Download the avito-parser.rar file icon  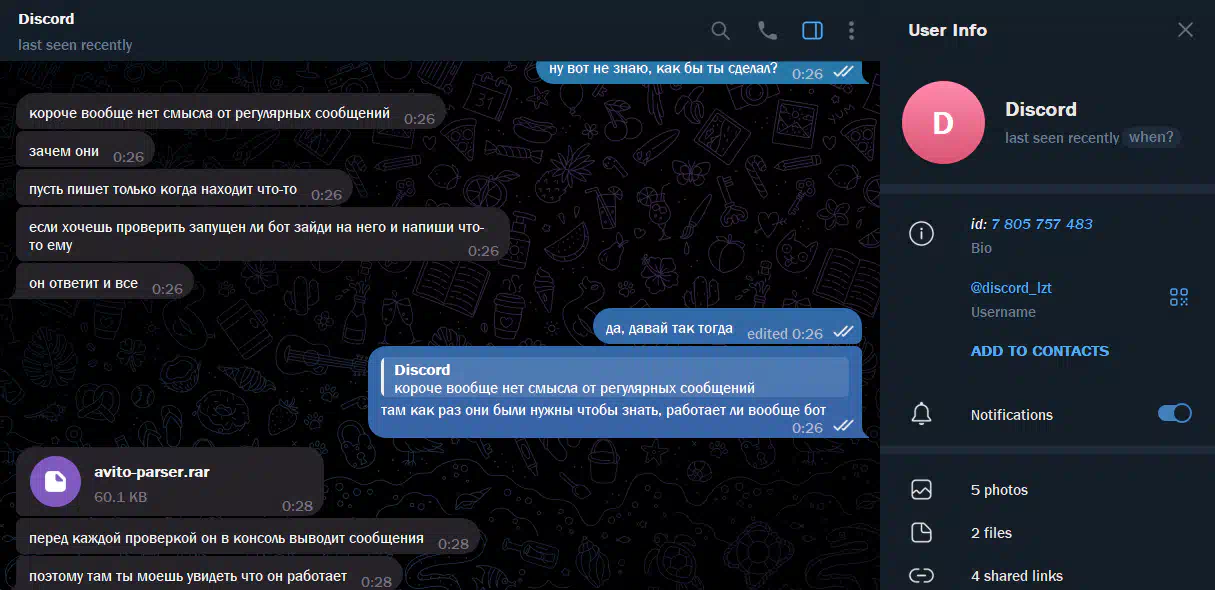tap(56, 482)
